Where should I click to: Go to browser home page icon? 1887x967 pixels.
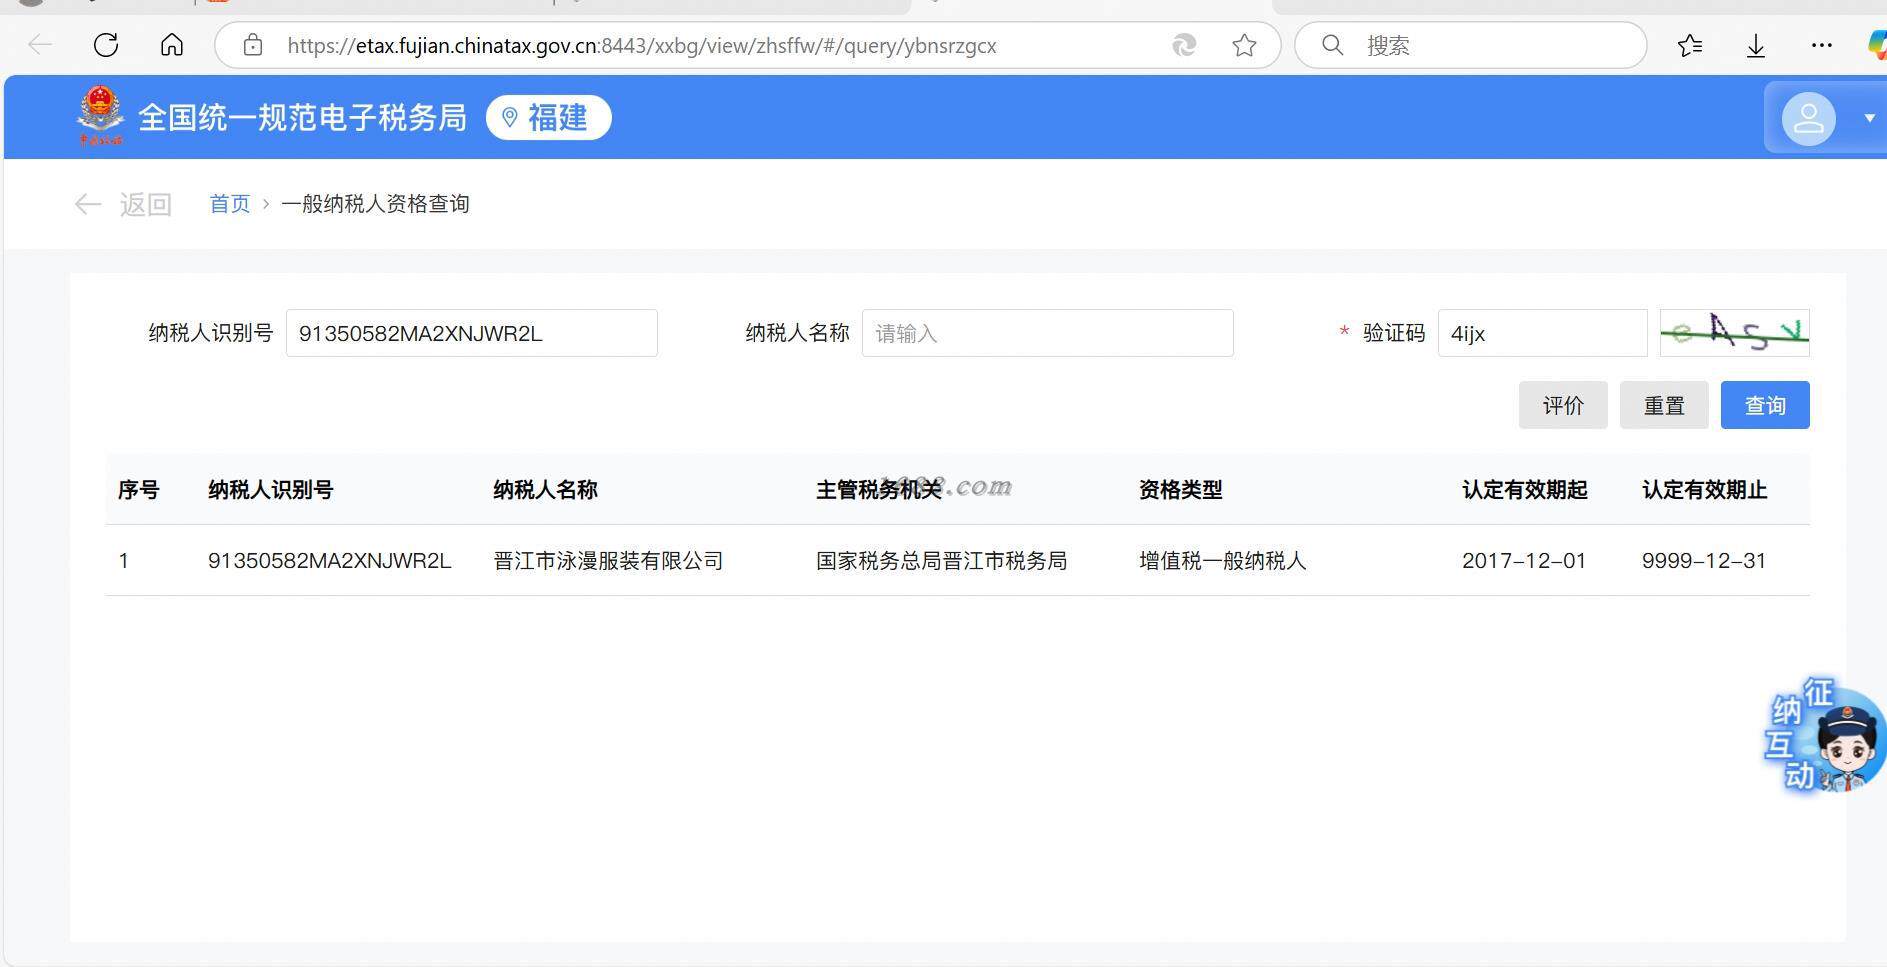pyautogui.click(x=172, y=45)
